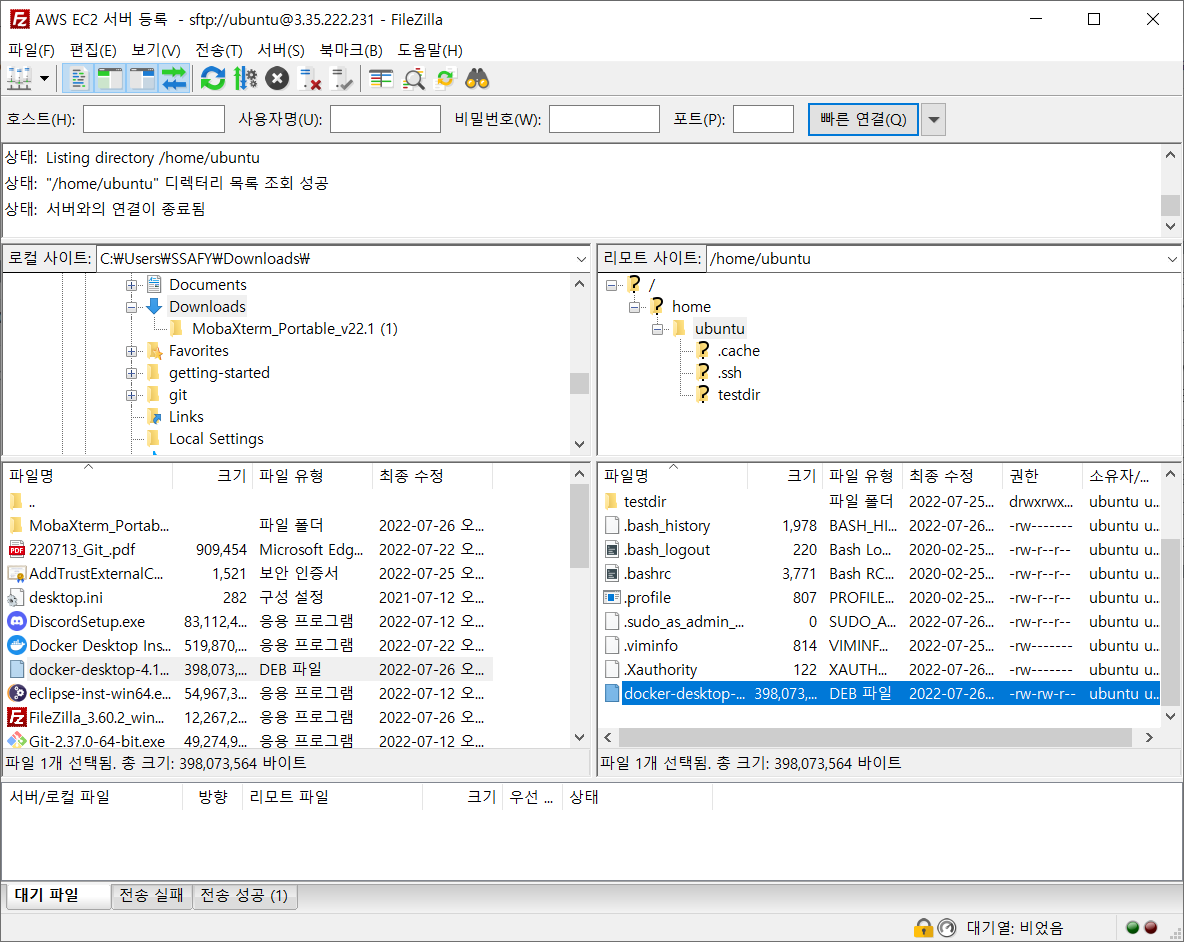The image size is (1184, 942).
Task: Click the encrypted connection lock icon
Action: point(924,928)
